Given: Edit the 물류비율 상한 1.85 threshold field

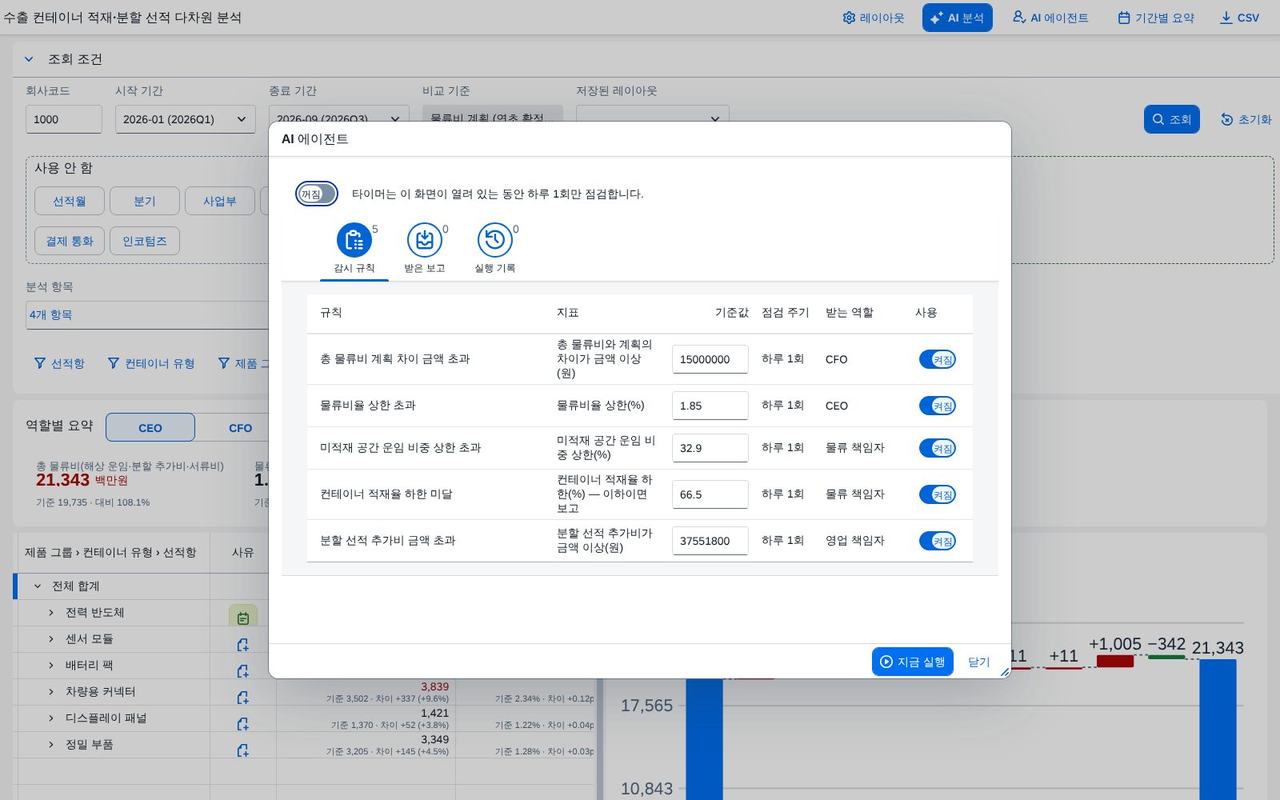Looking at the screenshot, I should point(710,405).
